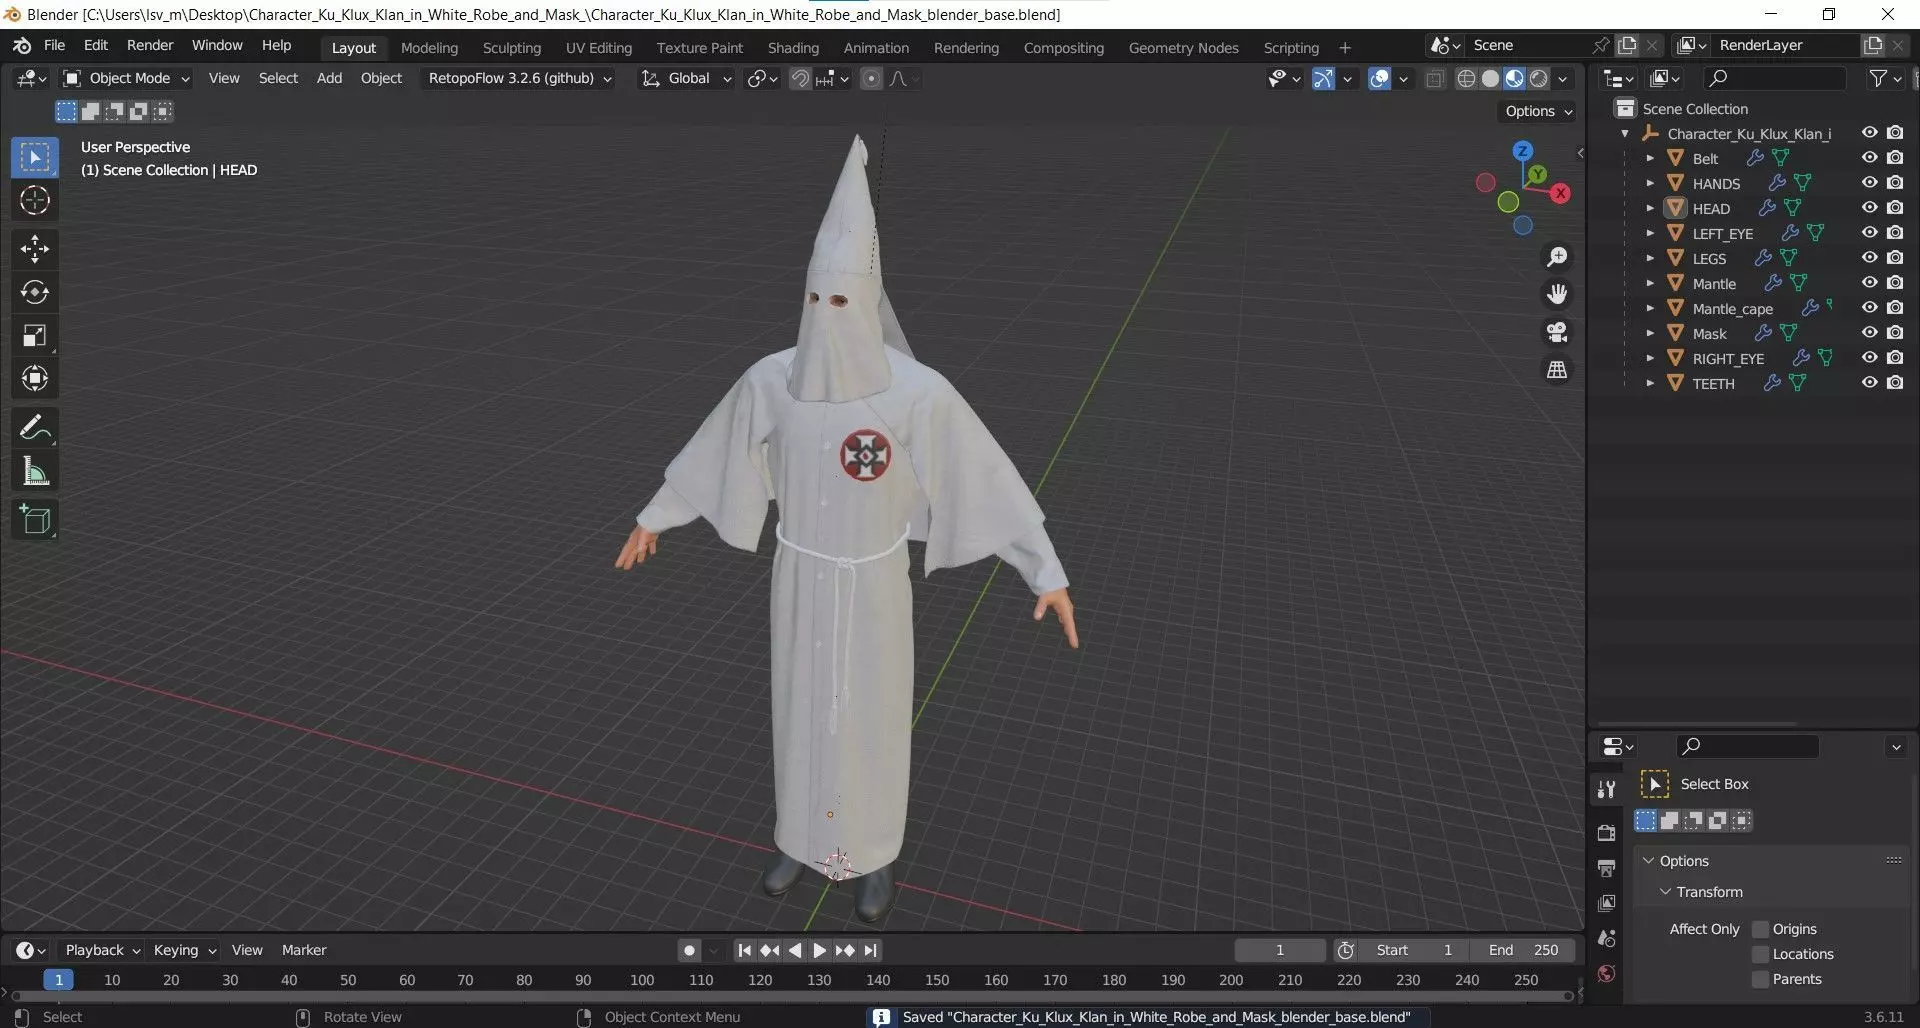Open the viewport Options dropdown
Viewport: 1920px width, 1028px height.
pos(1539,111)
